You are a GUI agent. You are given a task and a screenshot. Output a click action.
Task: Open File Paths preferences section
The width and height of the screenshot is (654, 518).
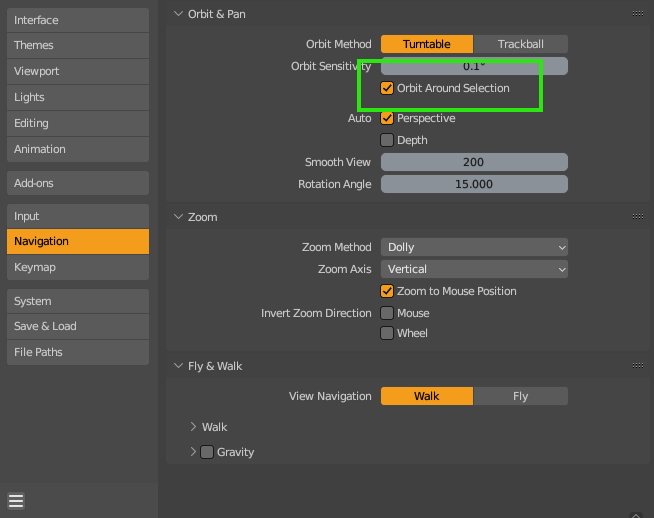[x=78, y=352]
